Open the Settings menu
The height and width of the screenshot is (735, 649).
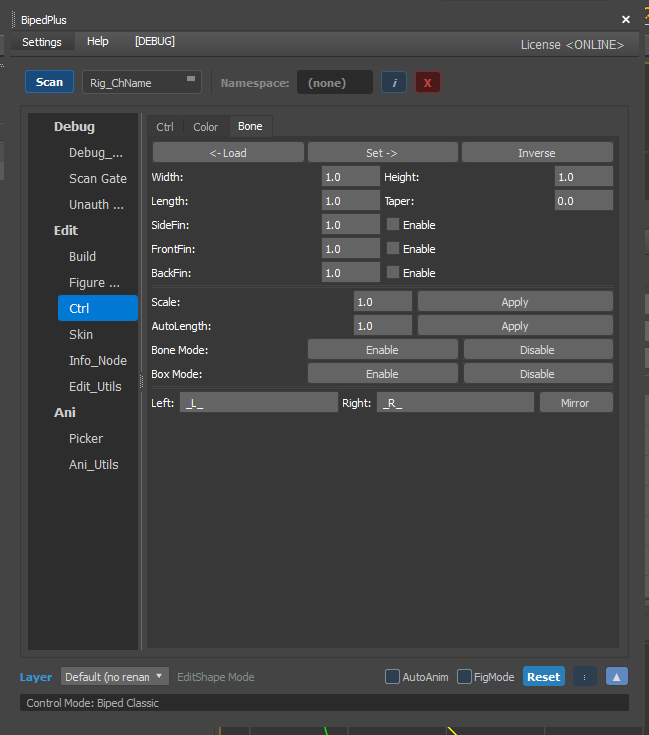[42, 42]
